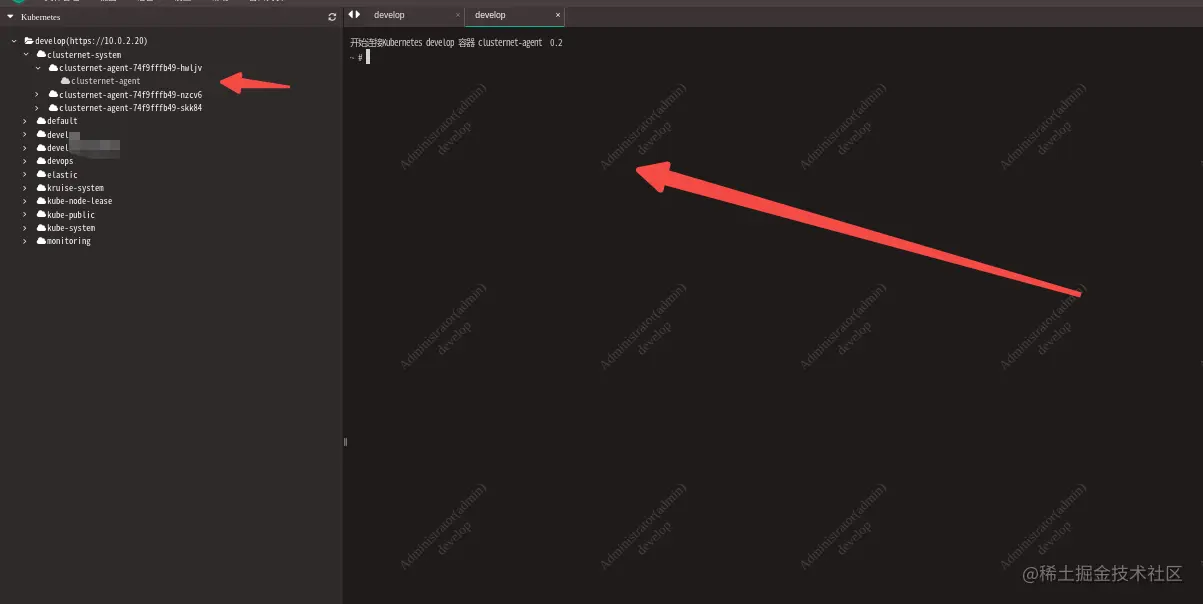Screen dimensions: 1203x604
Task: Click the default namespace cloud icon
Action: click(41, 121)
